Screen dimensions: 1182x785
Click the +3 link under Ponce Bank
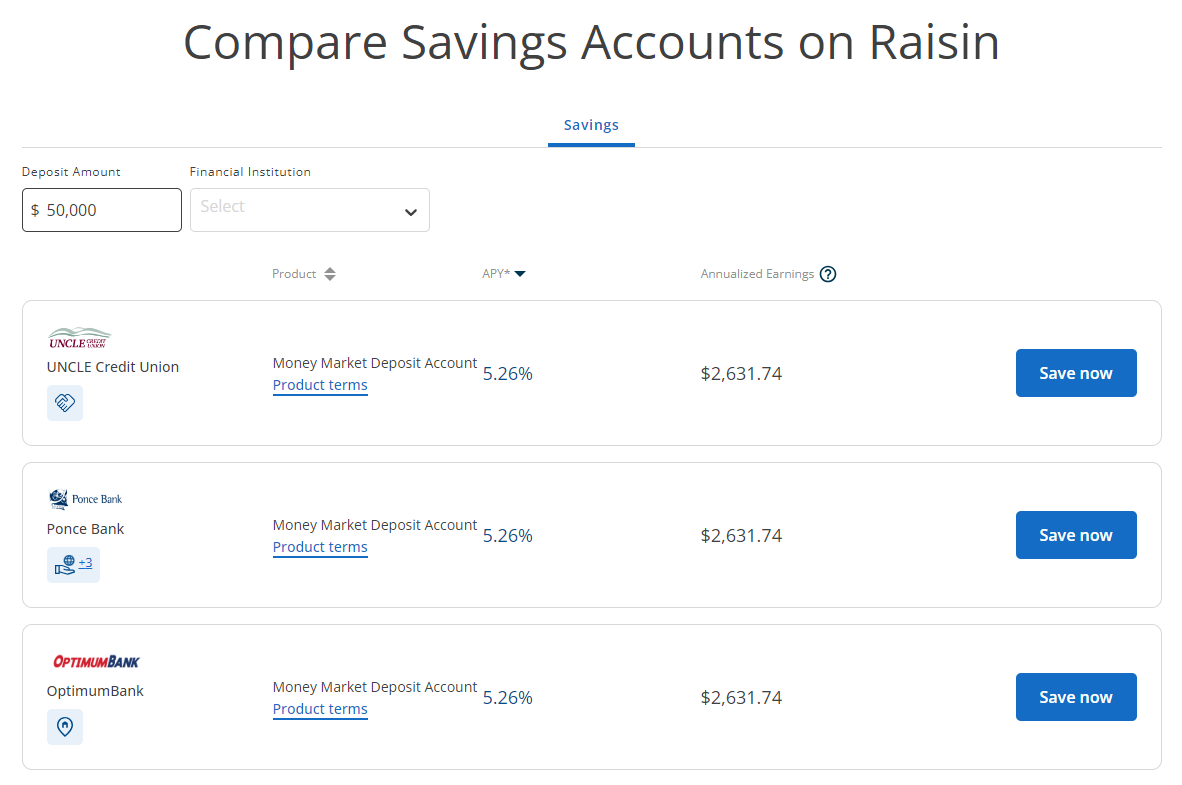click(86, 563)
